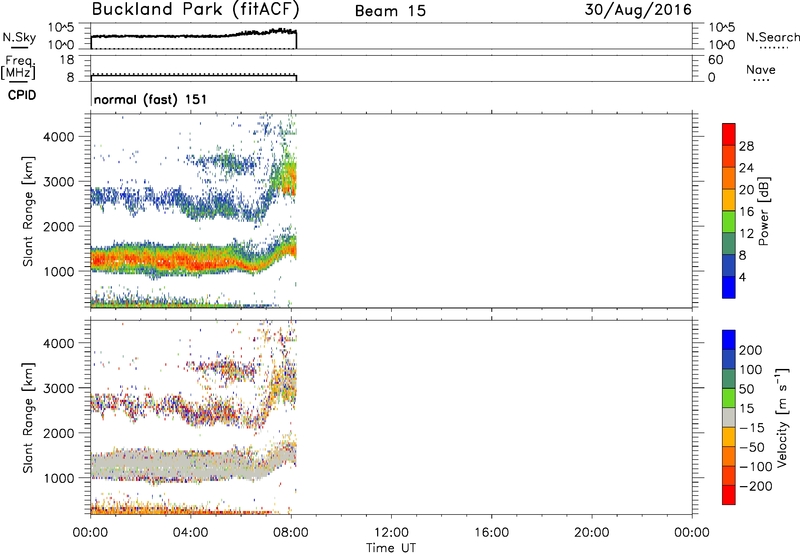This screenshot has height=554, width=800.
Task: Click the 'Buckland Park (fitACF)' title
Action: 195,10
